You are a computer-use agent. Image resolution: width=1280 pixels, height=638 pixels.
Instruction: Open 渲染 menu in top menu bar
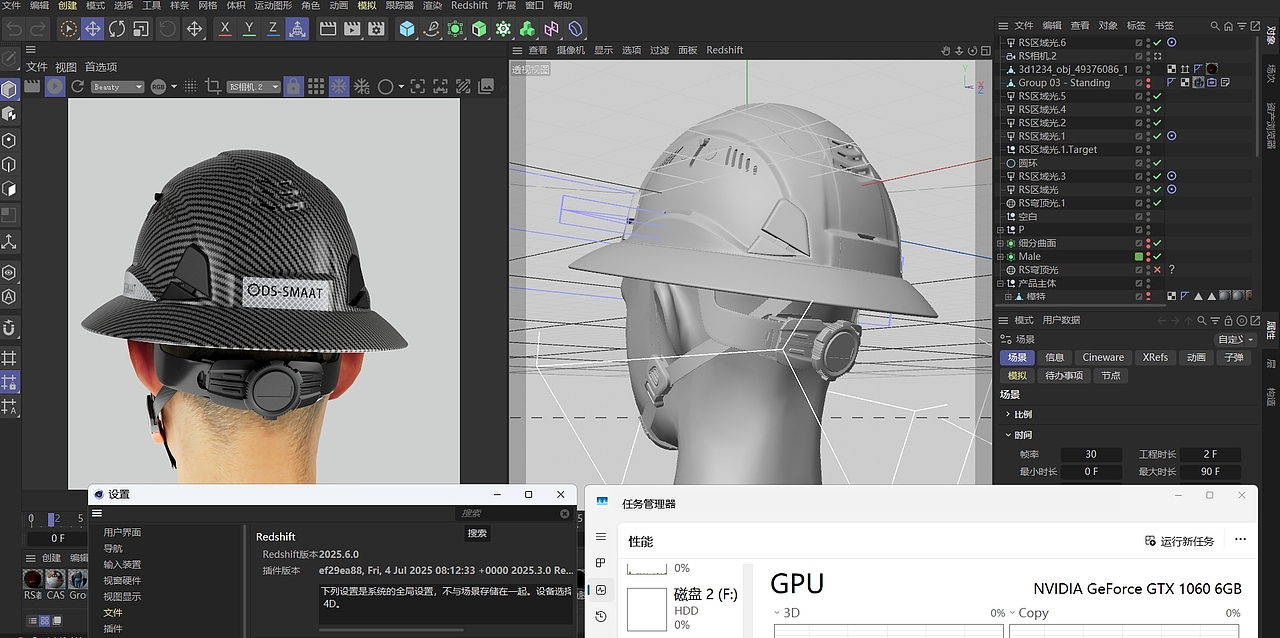pos(432,6)
